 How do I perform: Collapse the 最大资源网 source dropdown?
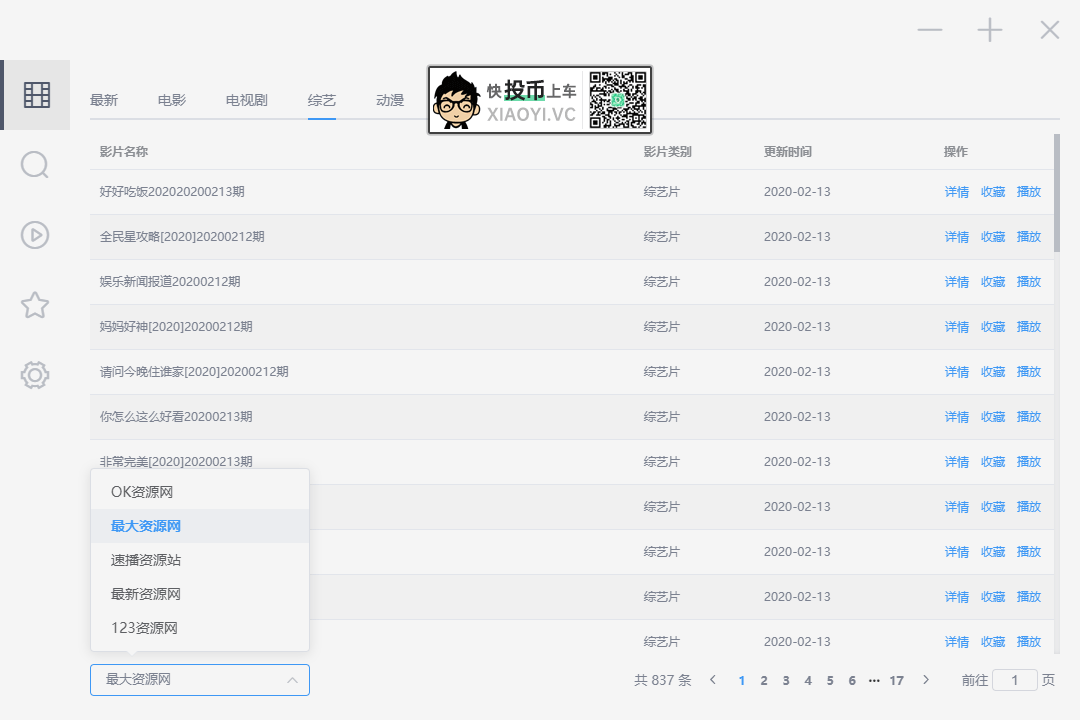click(x=200, y=680)
